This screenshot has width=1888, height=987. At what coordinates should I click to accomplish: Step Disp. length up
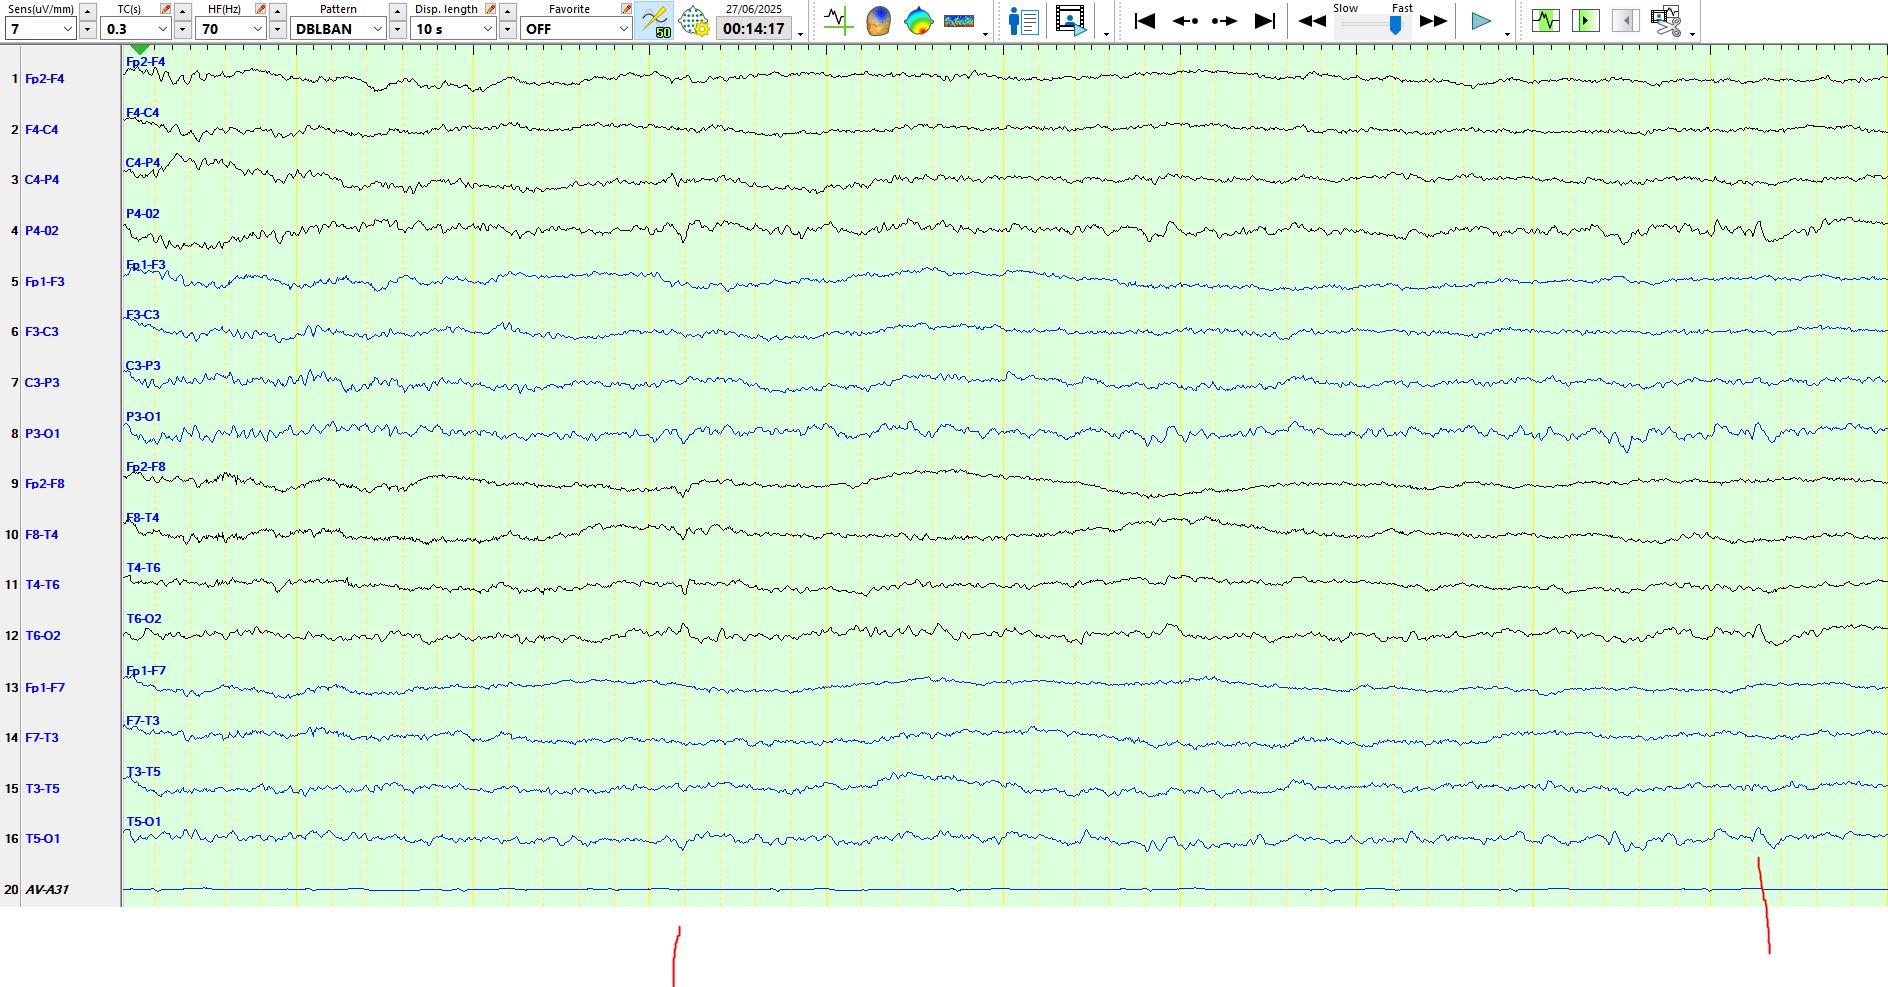click(507, 11)
